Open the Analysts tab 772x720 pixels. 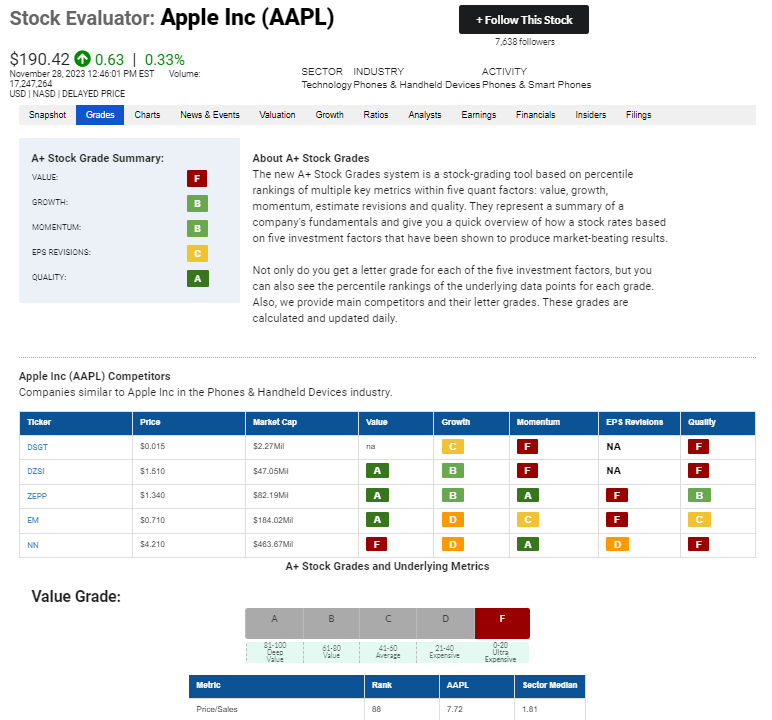[424, 115]
